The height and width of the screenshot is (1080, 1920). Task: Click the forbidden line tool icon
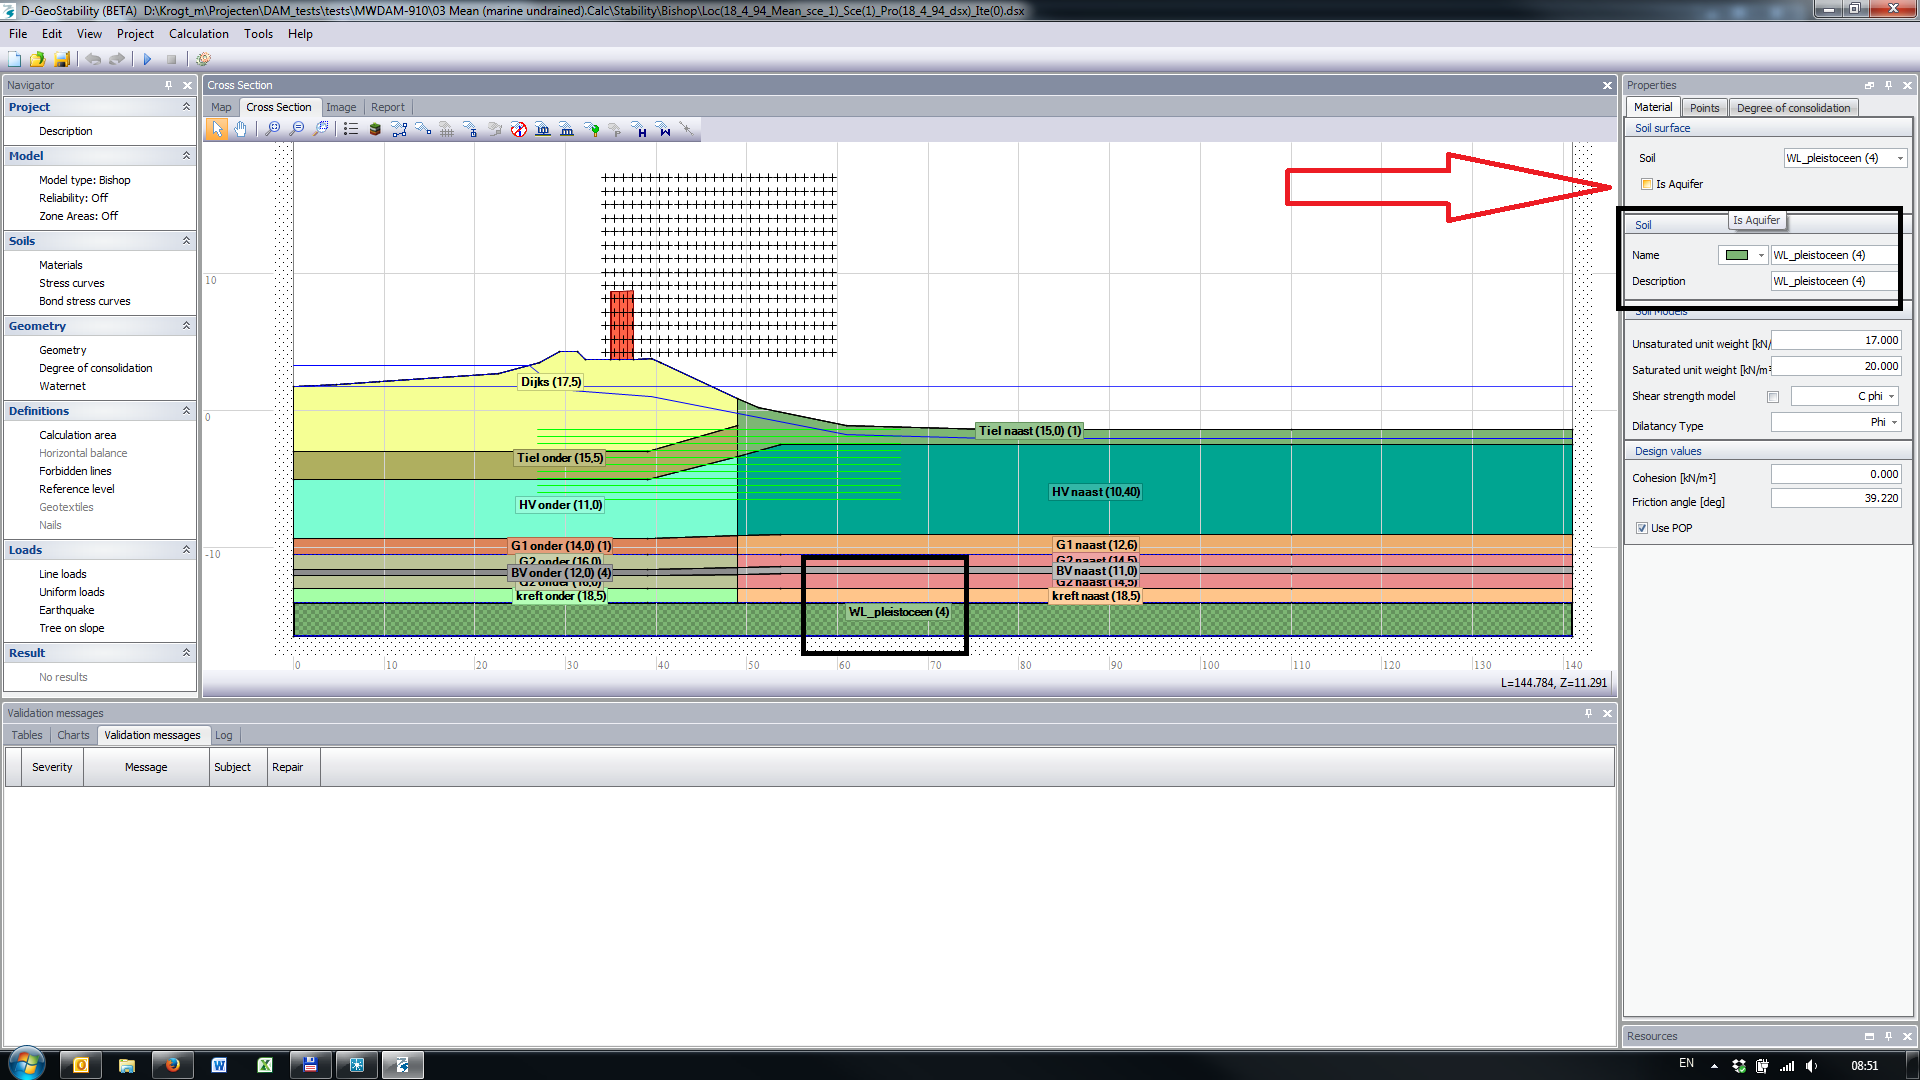pyautogui.click(x=518, y=130)
